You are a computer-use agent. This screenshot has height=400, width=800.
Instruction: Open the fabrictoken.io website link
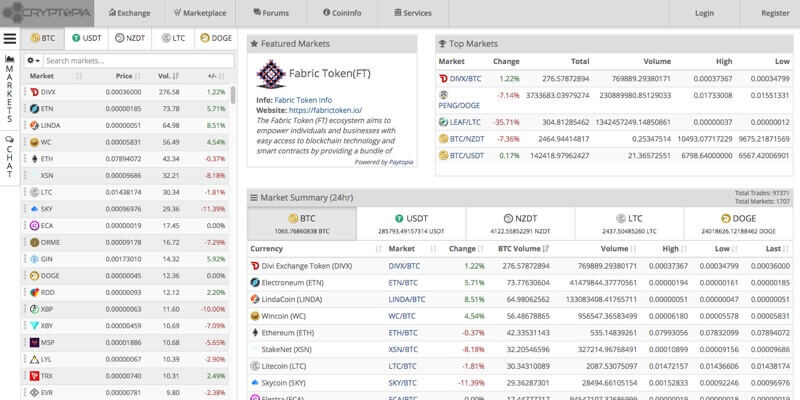tap(325, 110)
